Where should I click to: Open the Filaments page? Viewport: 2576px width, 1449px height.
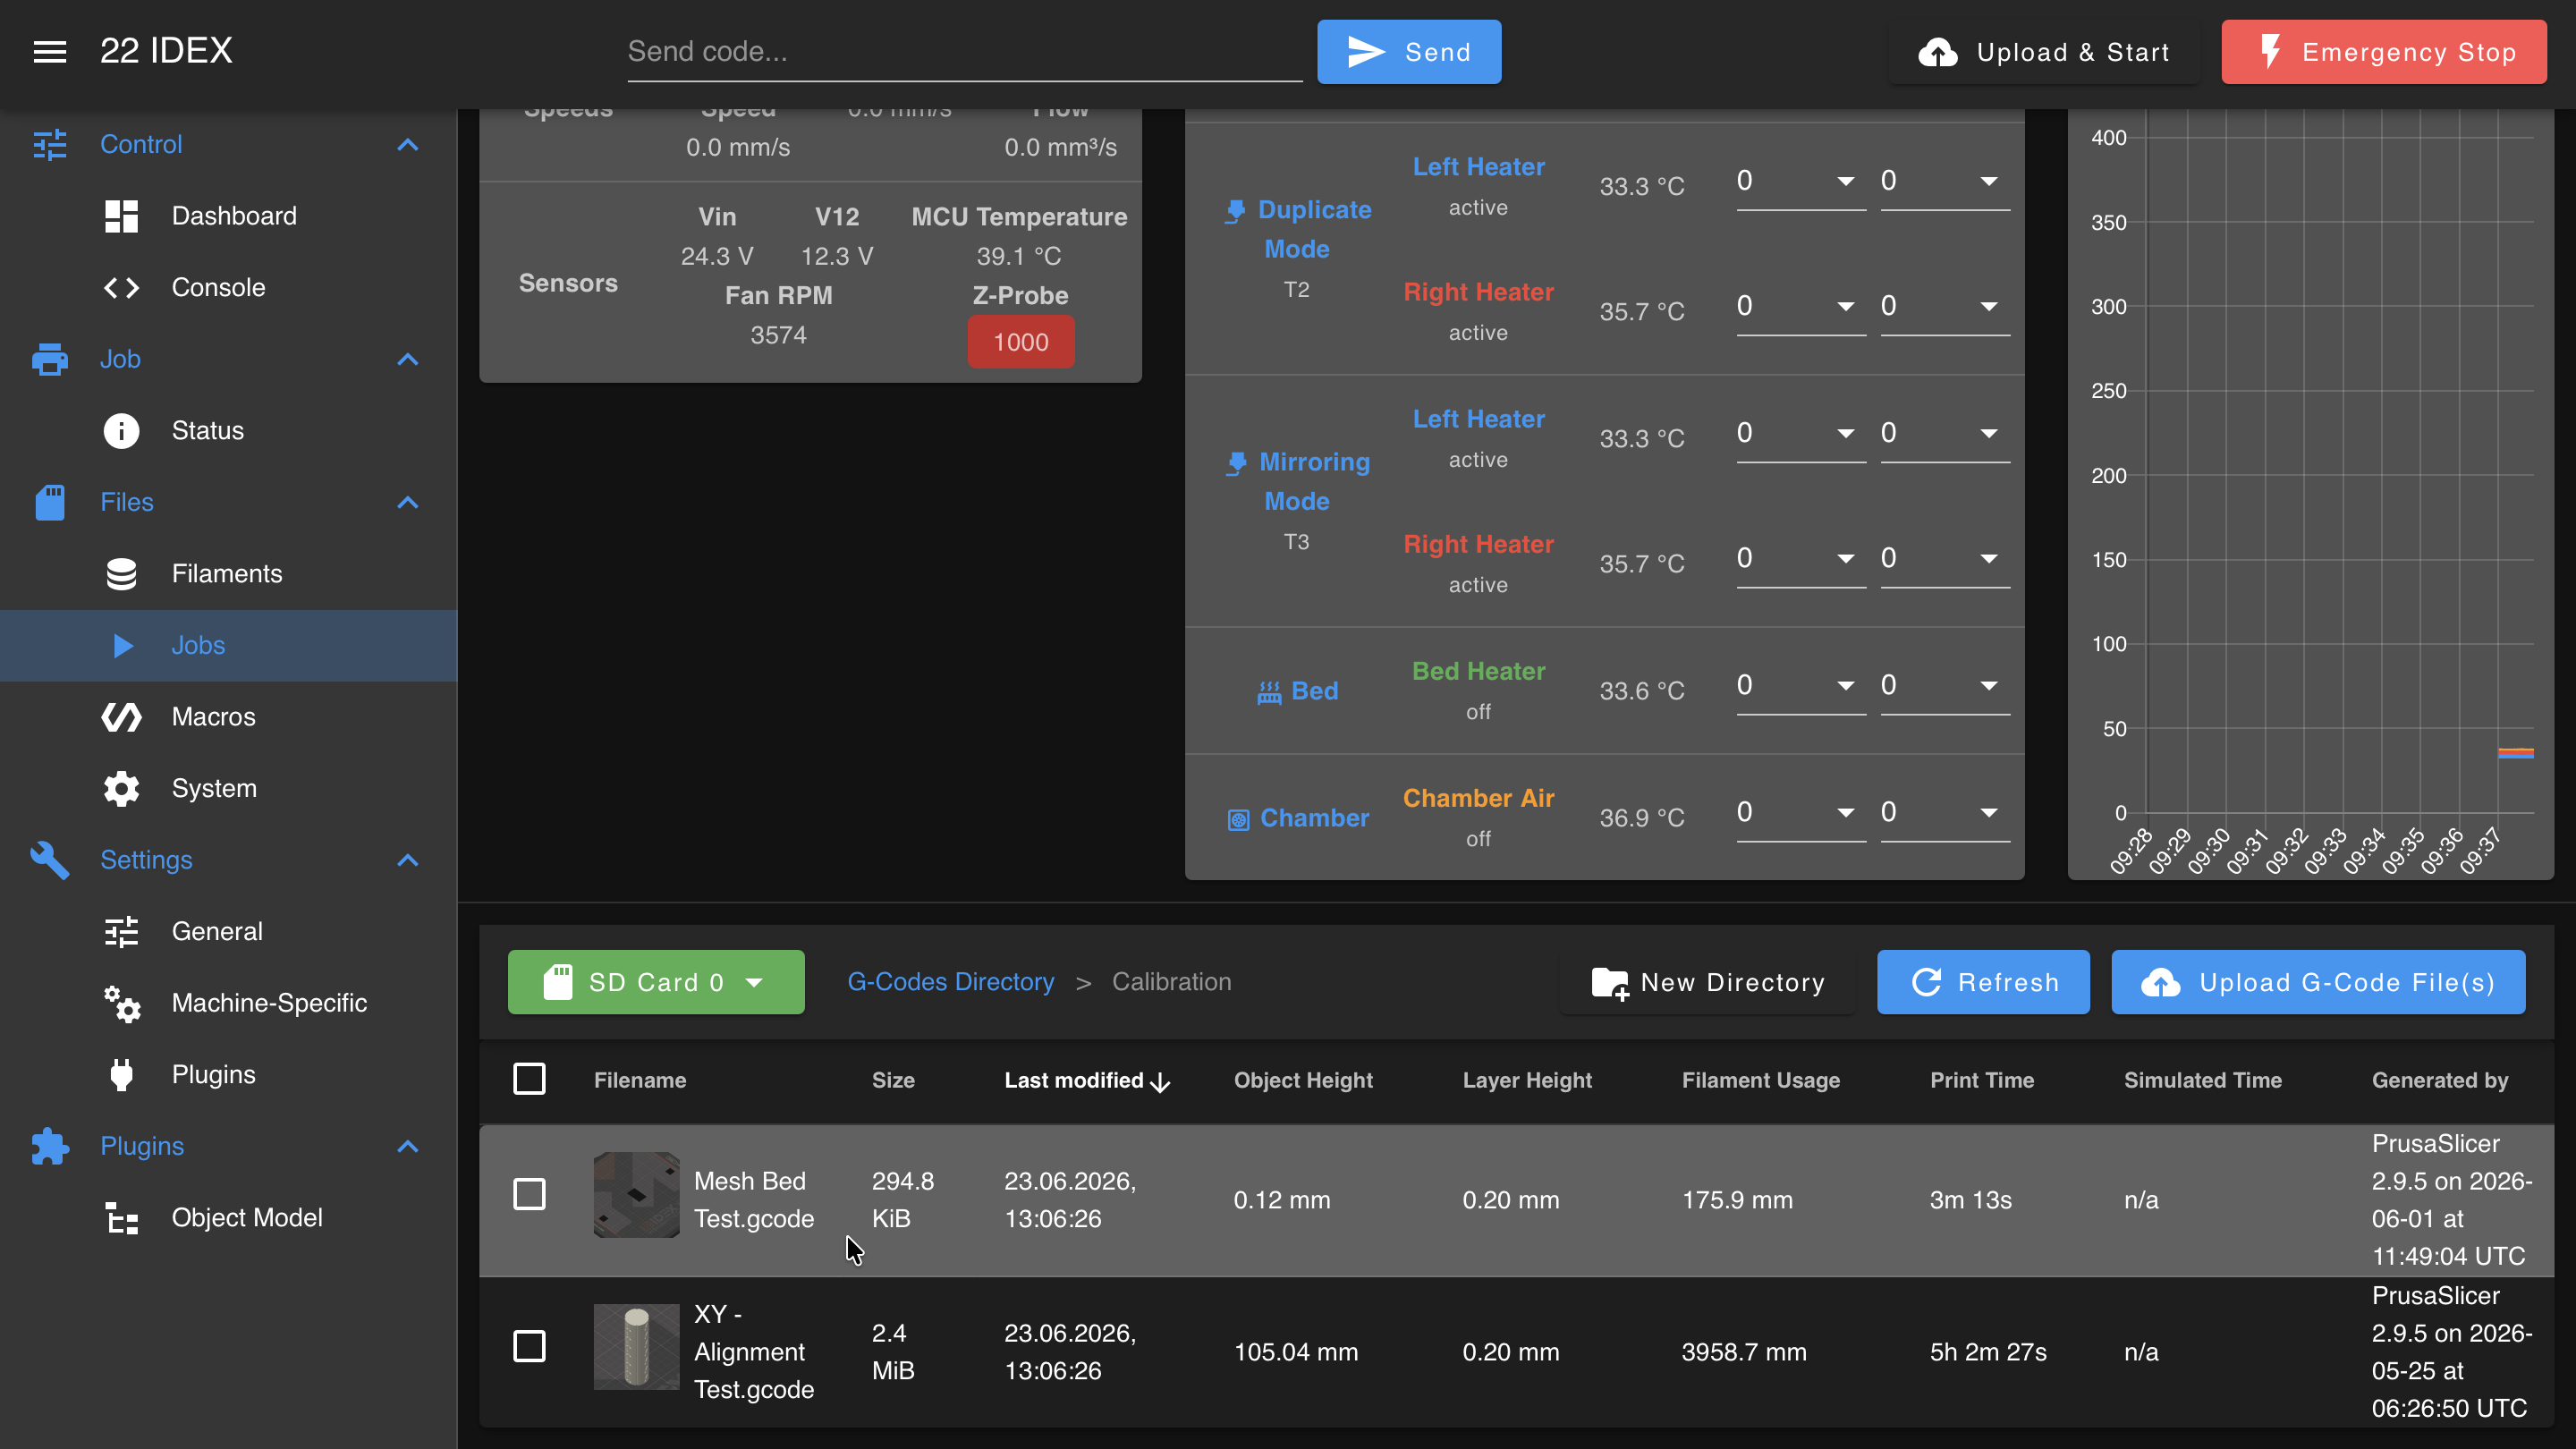tap(229, 574)
